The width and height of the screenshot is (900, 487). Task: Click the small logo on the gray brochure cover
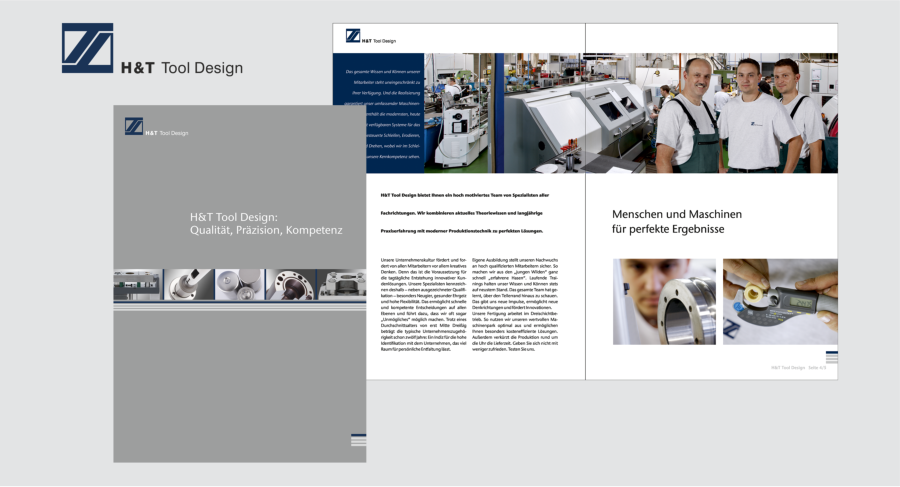(157, 127)
